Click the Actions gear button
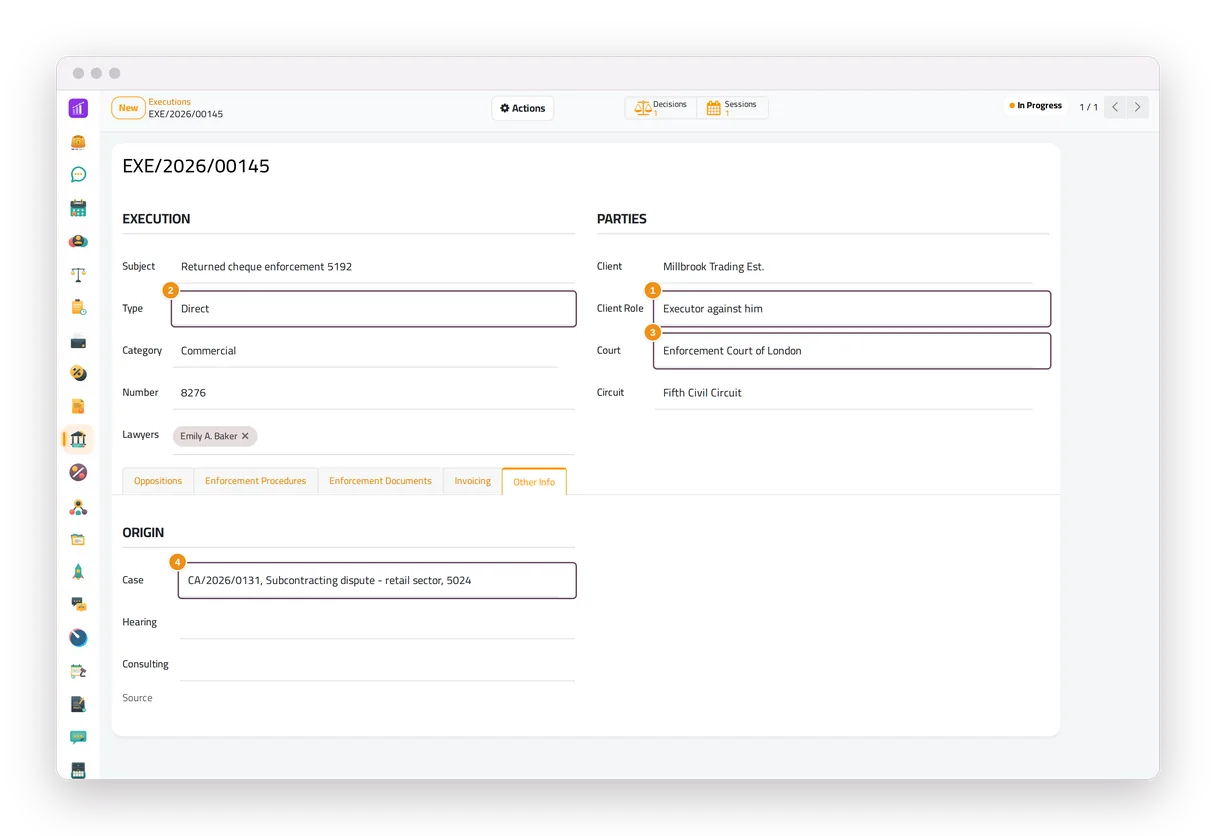This screenshot has height=836, width=1216. [x=523, y=108]
